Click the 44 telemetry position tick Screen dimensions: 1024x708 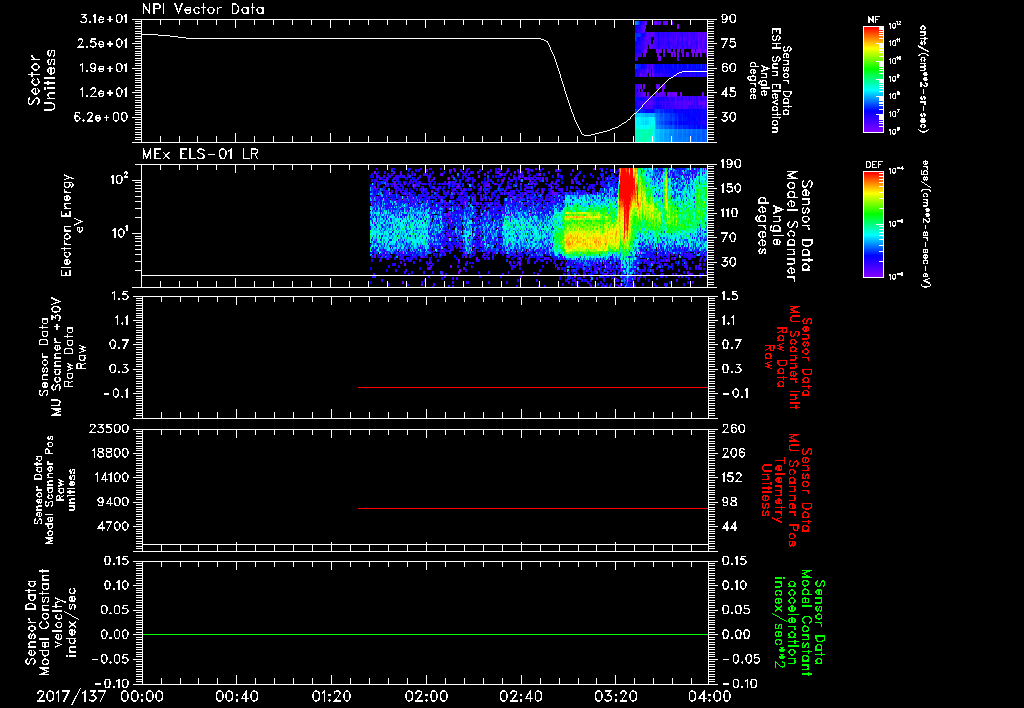point(729,526)
